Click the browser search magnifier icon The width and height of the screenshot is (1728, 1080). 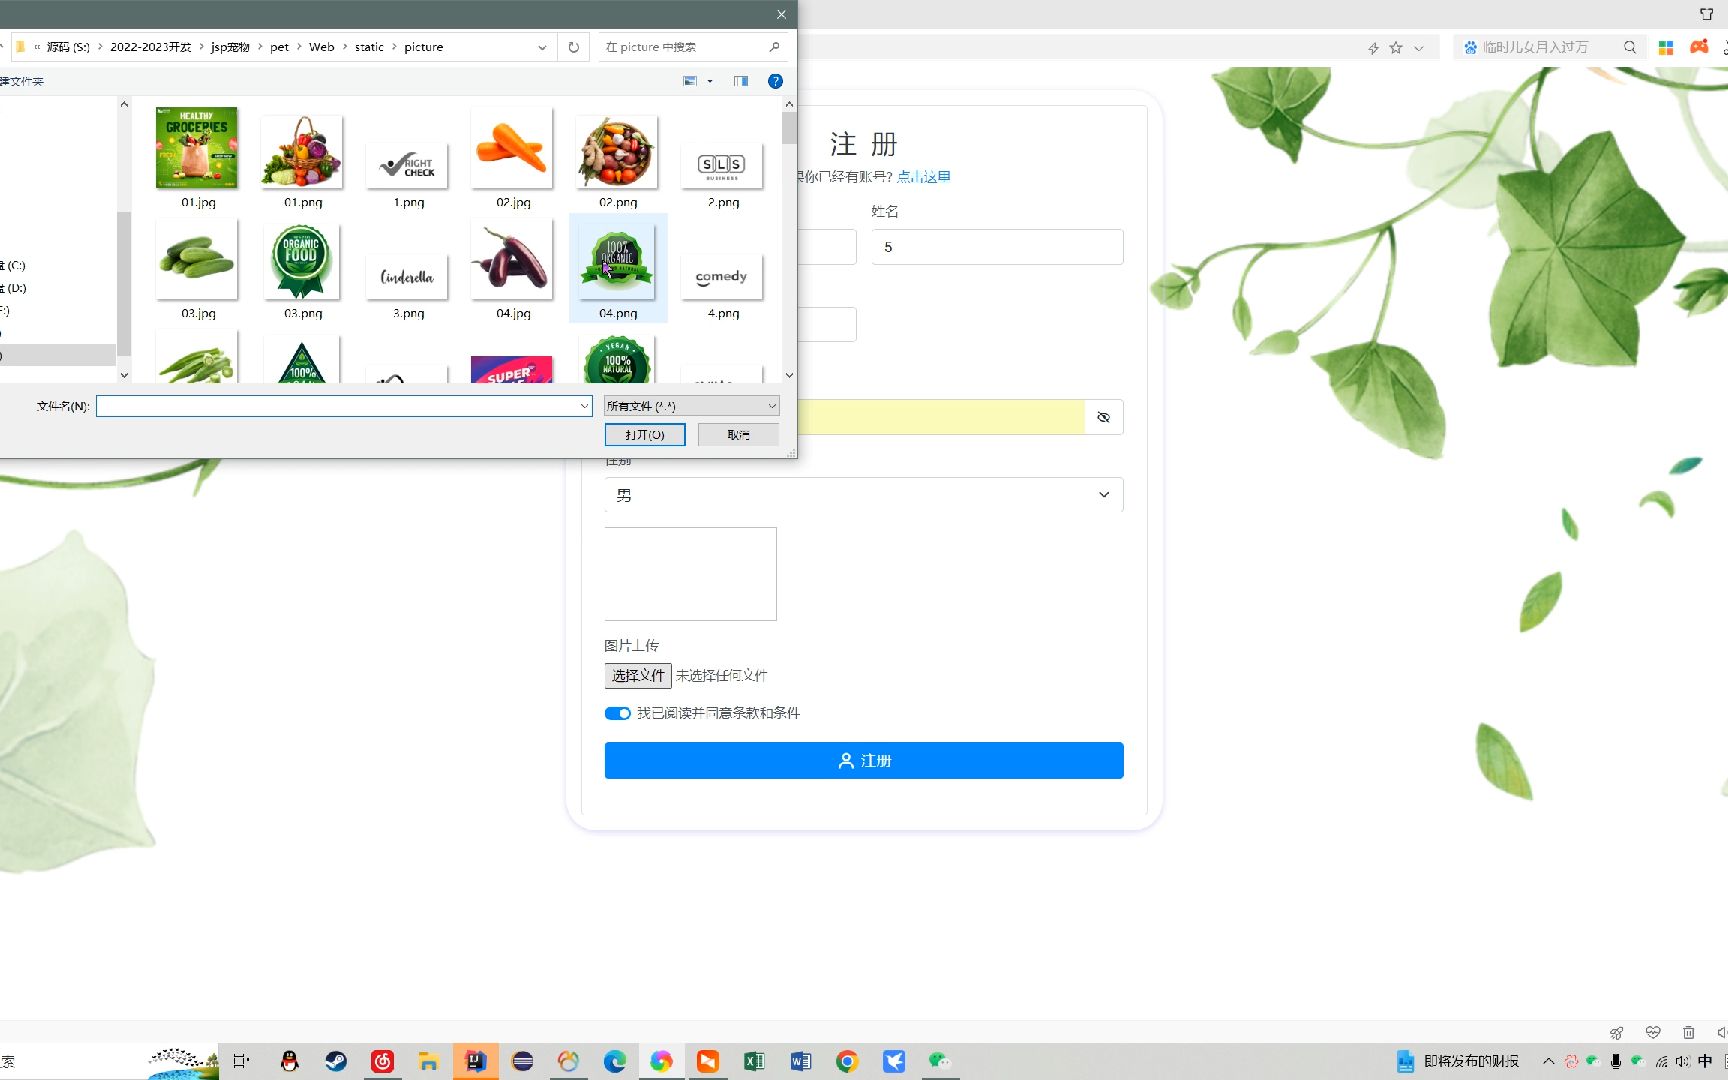(x=1630, y=47)
